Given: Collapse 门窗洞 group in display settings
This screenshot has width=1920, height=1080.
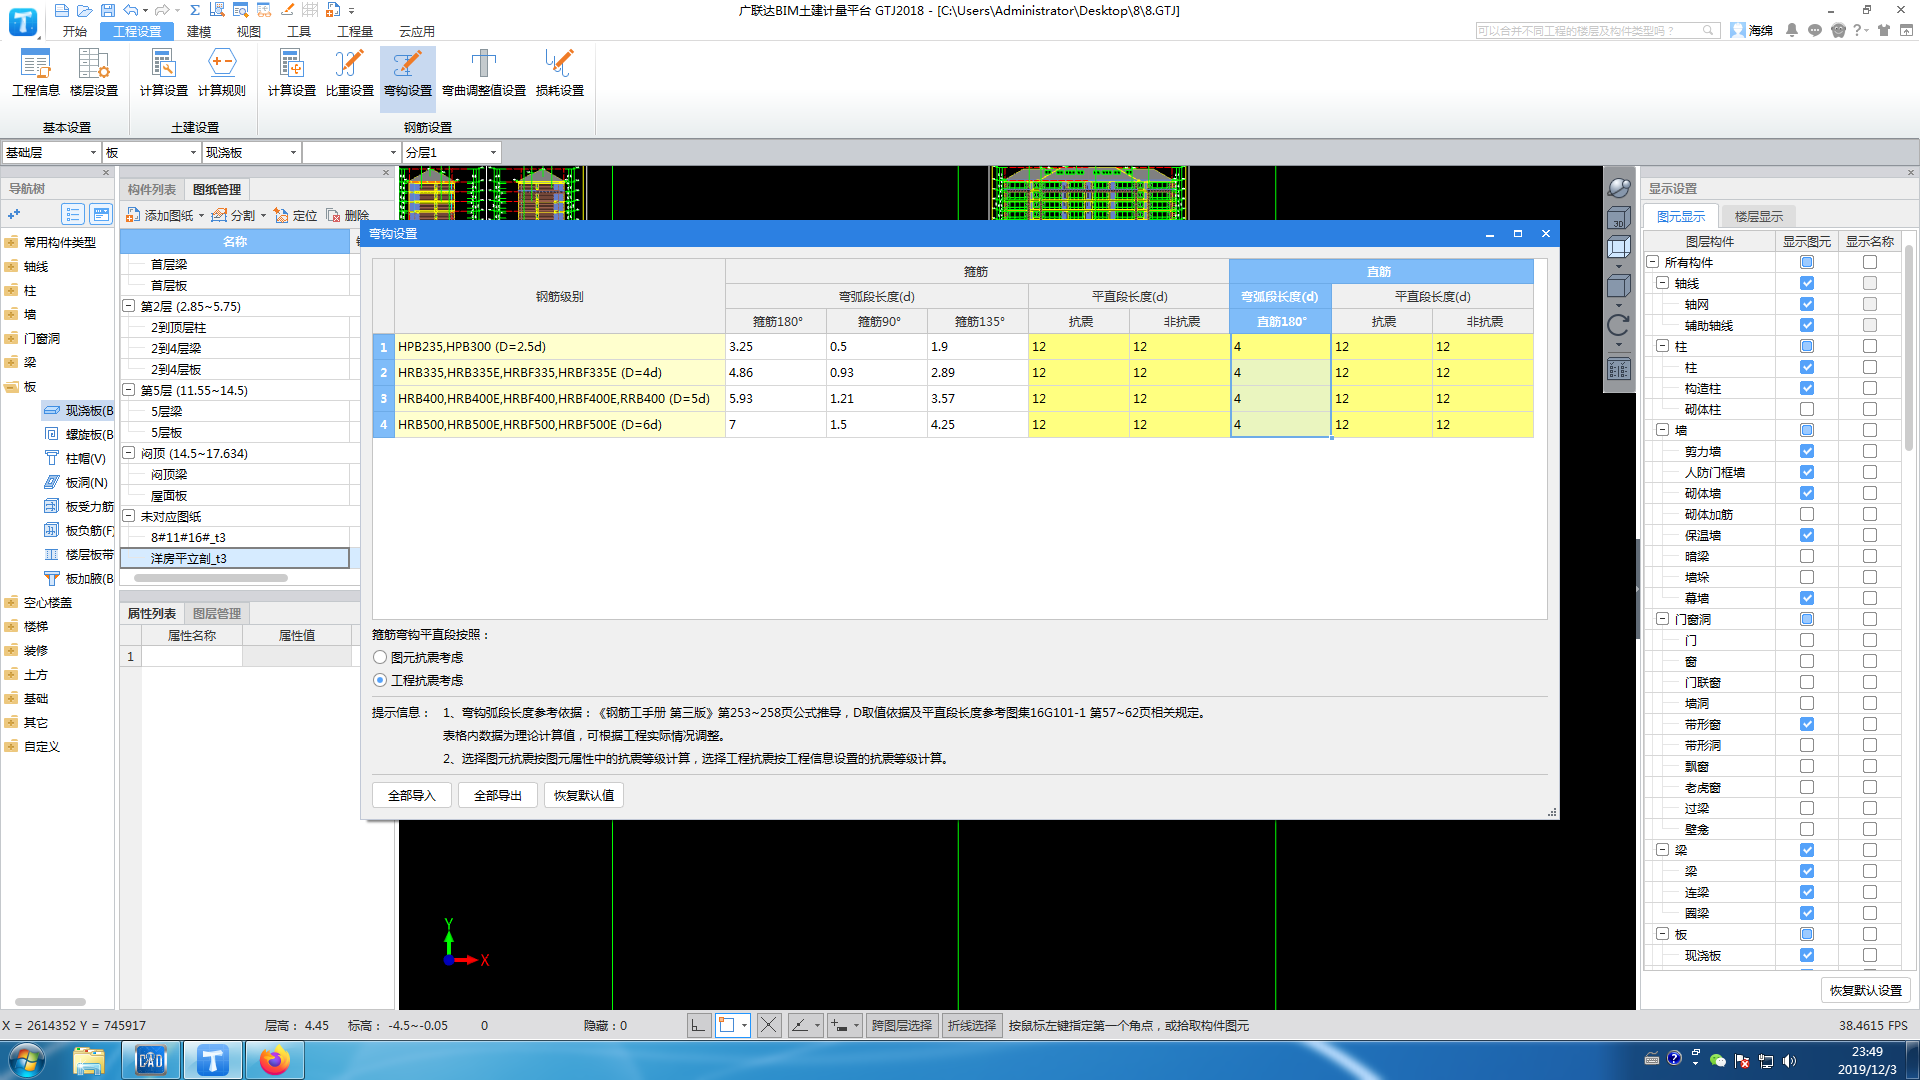Looking at the screenshot, I should 1662,619.
